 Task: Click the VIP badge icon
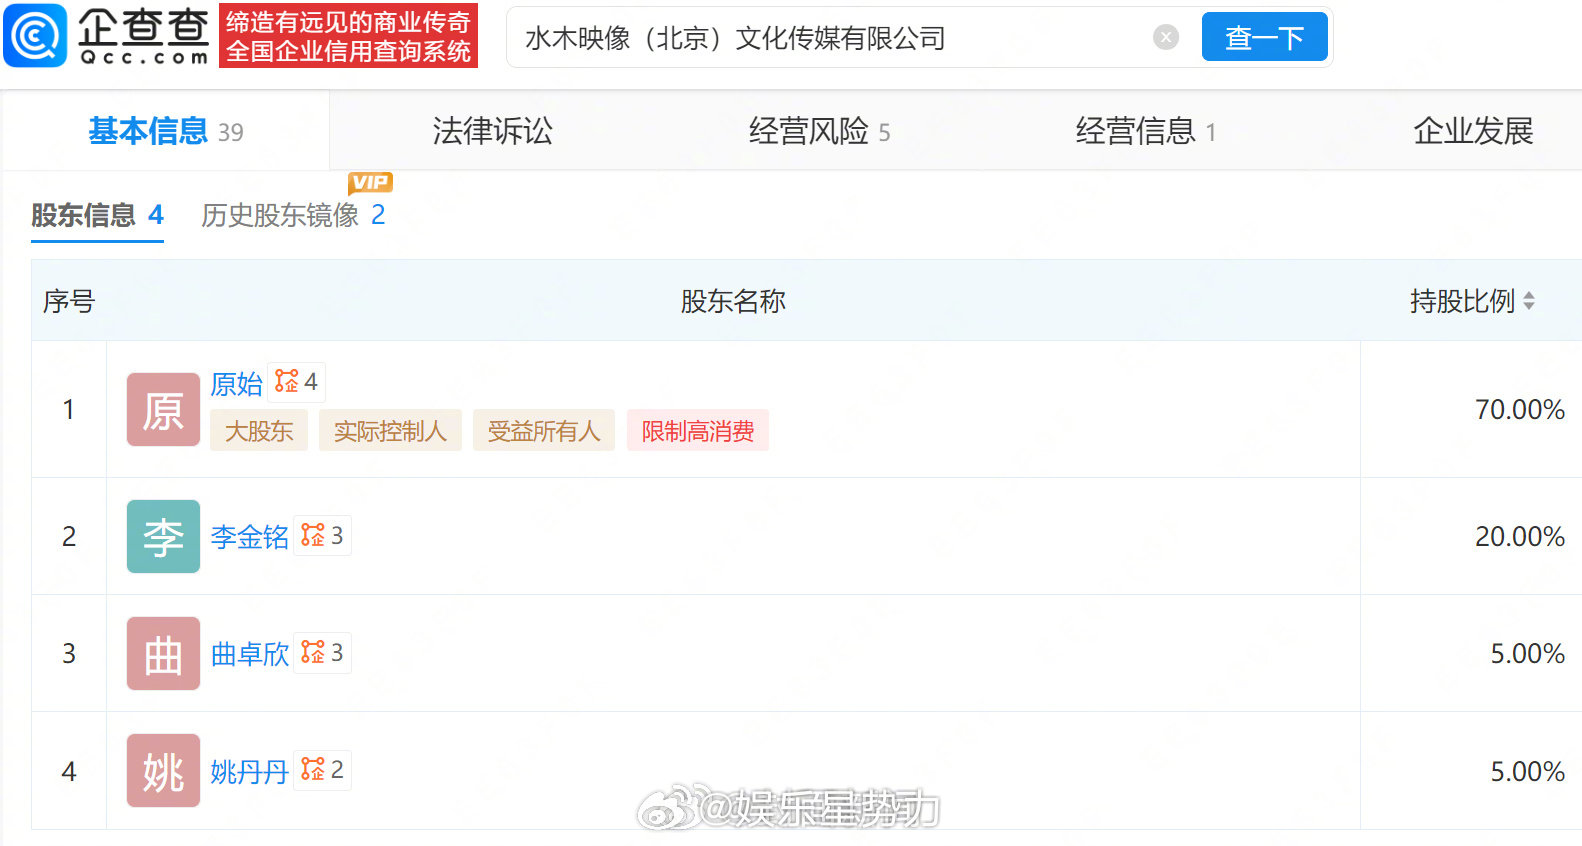[370, 182]
